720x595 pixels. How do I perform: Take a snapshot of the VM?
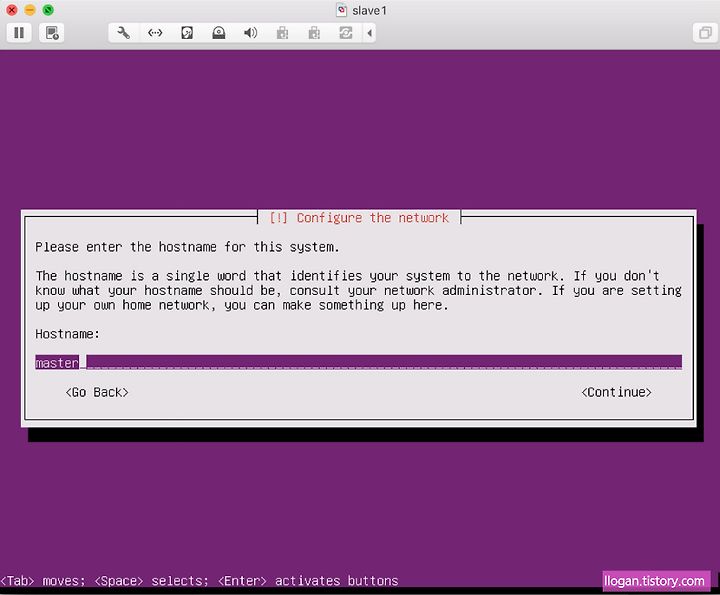[51, 33]
